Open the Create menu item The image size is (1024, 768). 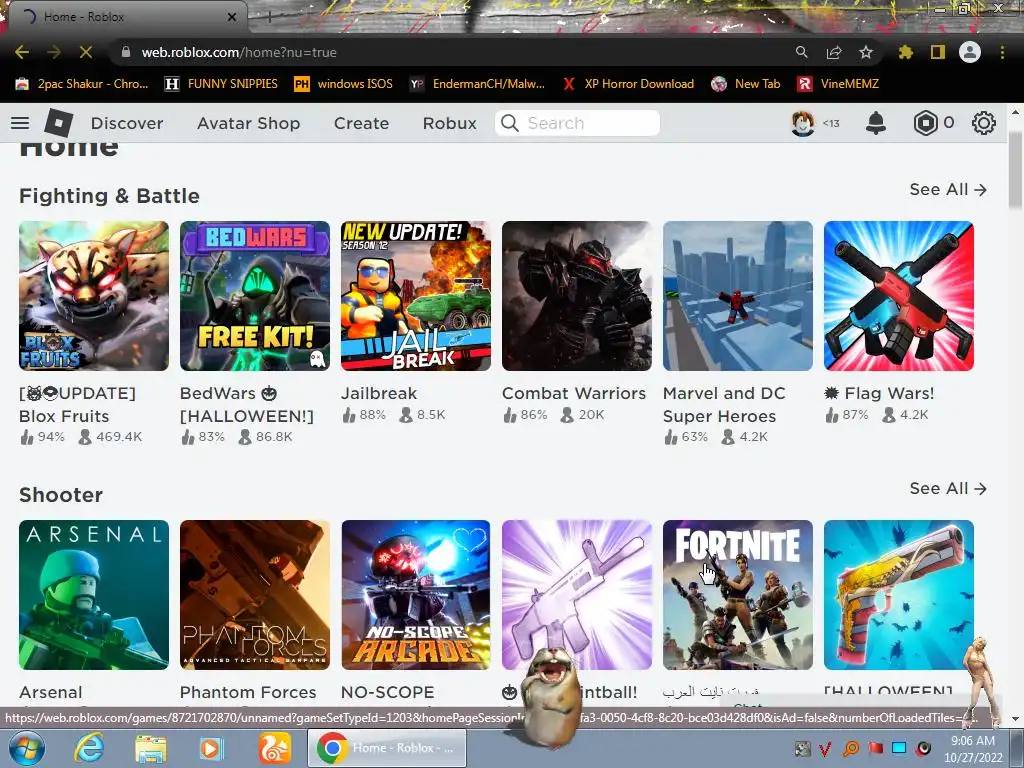pos(361,123)
